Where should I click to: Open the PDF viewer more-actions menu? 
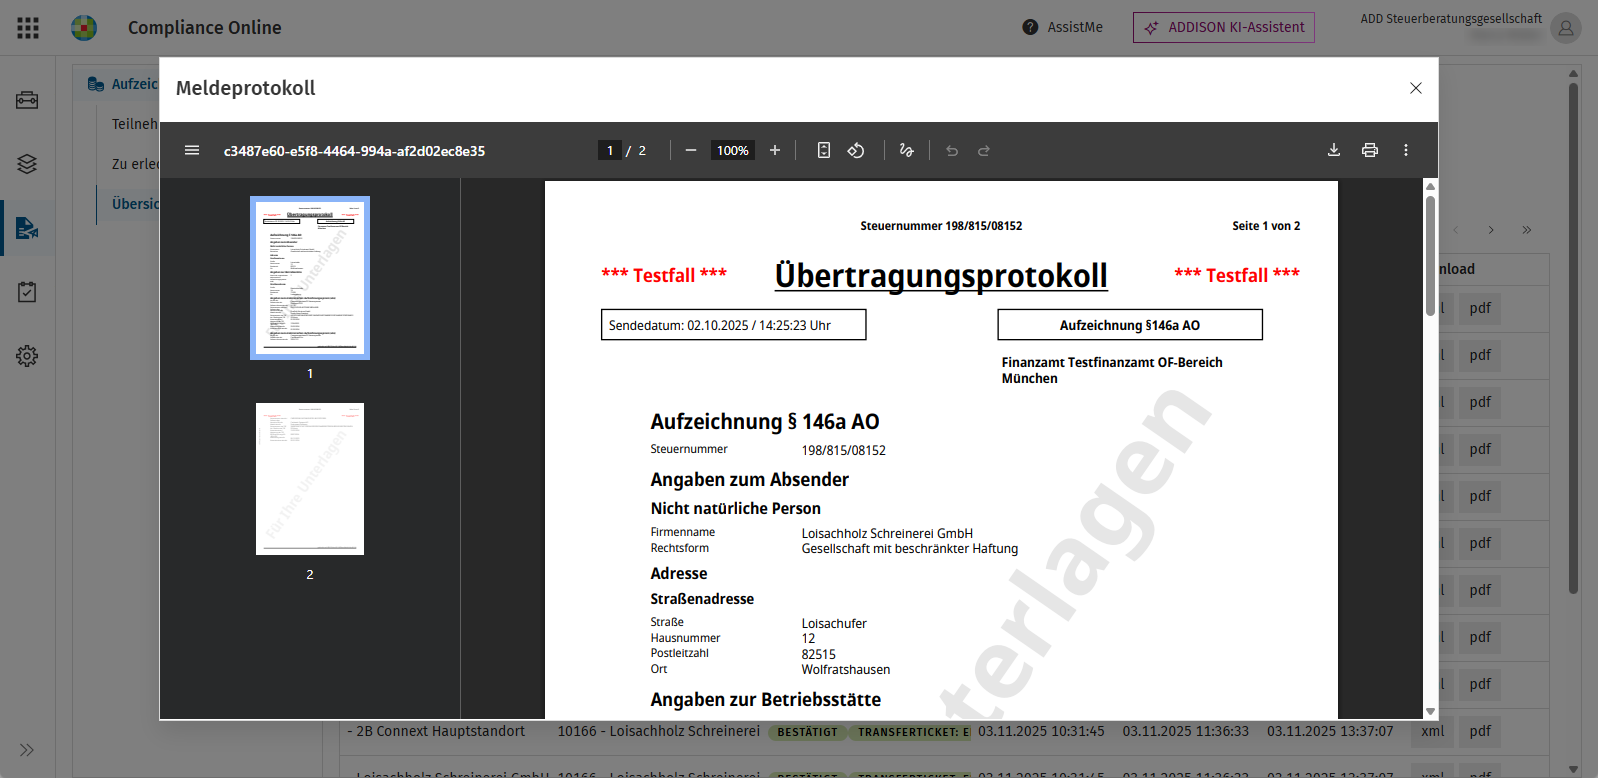[1406, 150]
